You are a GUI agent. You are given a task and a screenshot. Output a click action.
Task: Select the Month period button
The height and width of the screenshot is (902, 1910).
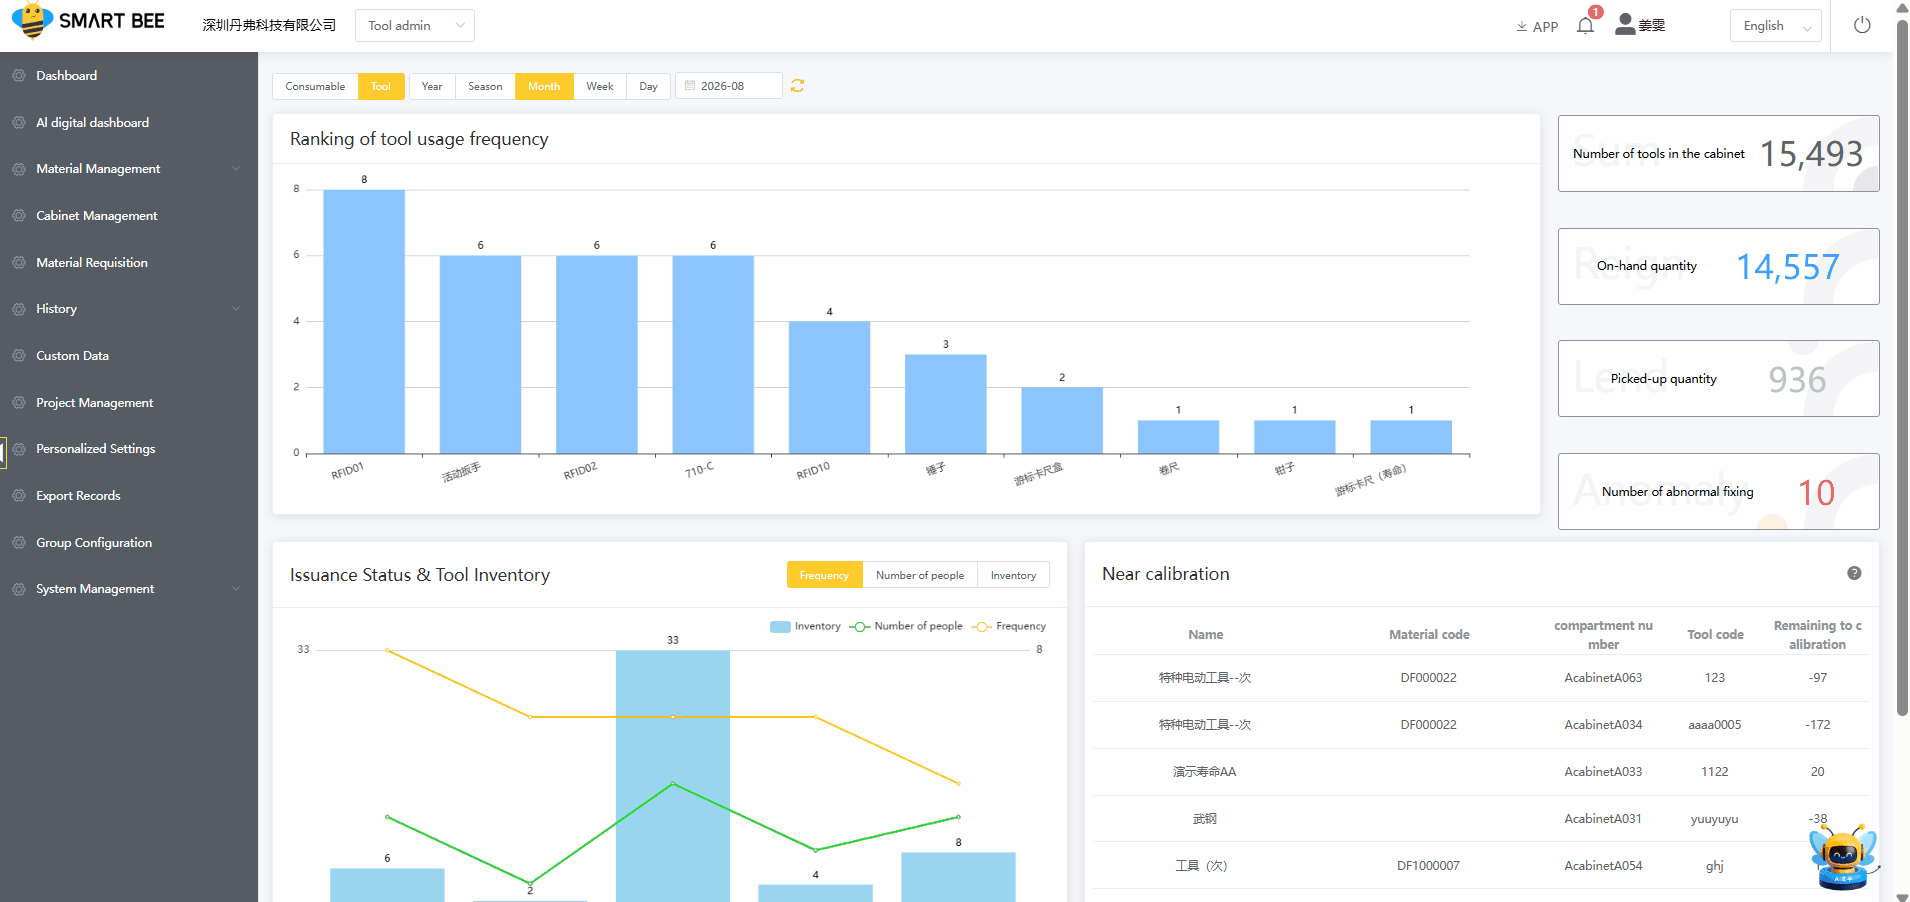coord(544,86)
